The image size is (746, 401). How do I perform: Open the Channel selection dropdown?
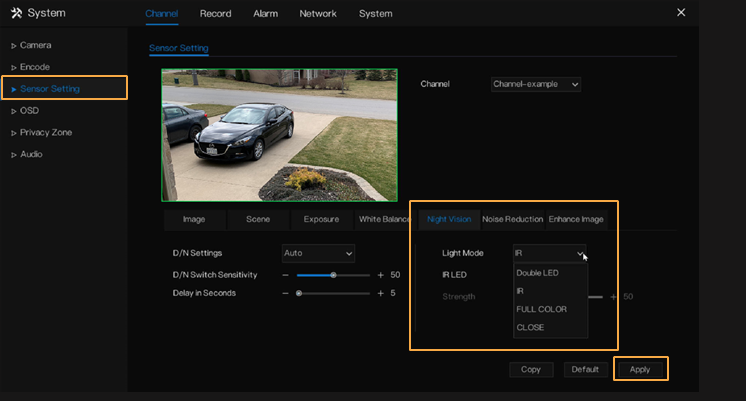pos(535,85)
